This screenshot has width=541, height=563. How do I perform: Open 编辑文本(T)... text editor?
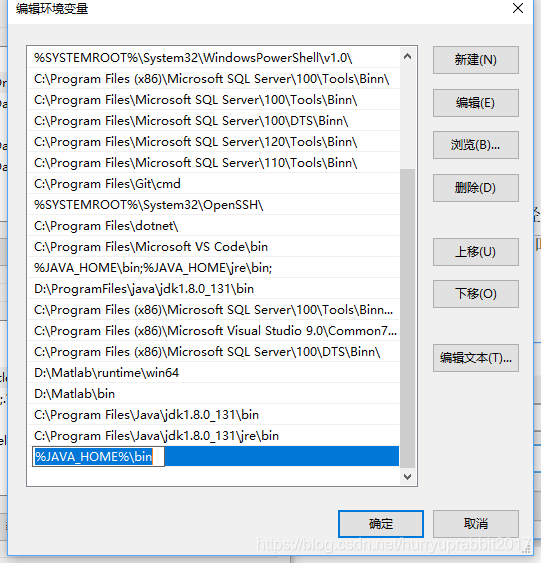476,358
